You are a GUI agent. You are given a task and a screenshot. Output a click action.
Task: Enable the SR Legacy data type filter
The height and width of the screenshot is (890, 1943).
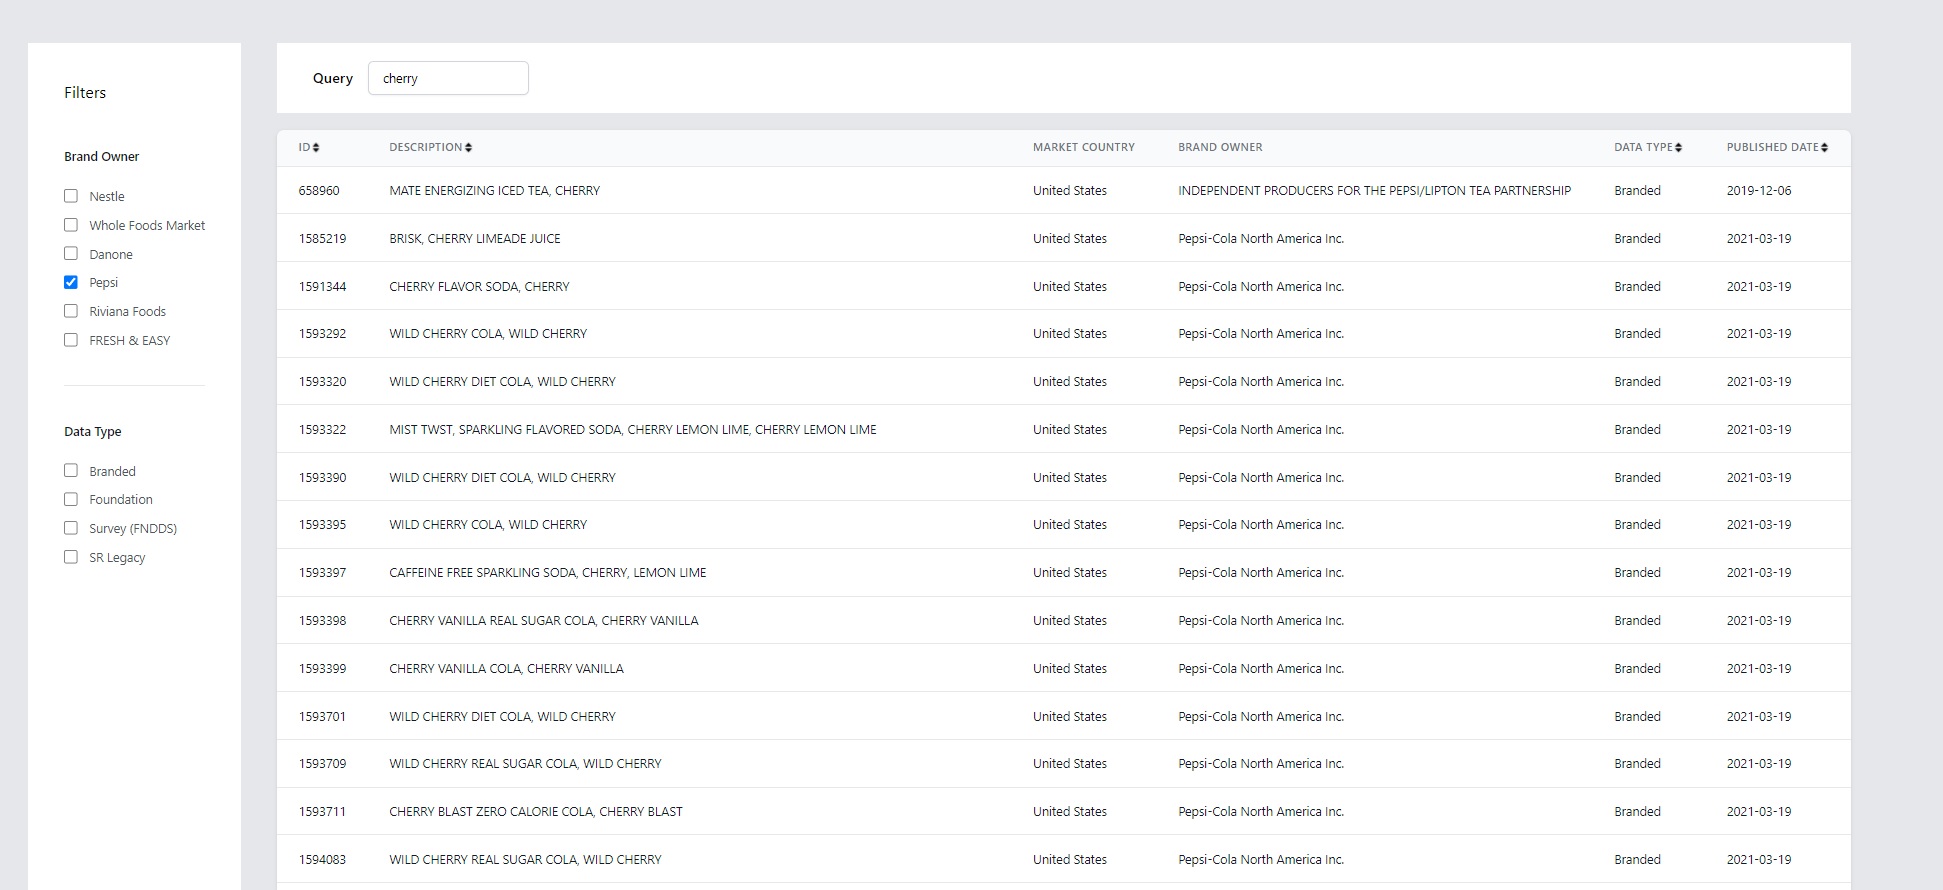coord(71,557)
